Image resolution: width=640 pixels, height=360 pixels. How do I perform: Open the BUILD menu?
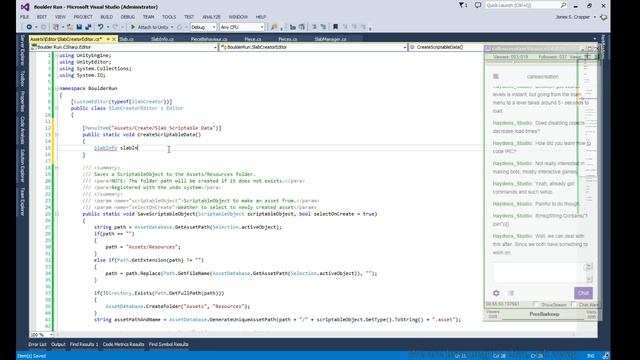(107, 17)
